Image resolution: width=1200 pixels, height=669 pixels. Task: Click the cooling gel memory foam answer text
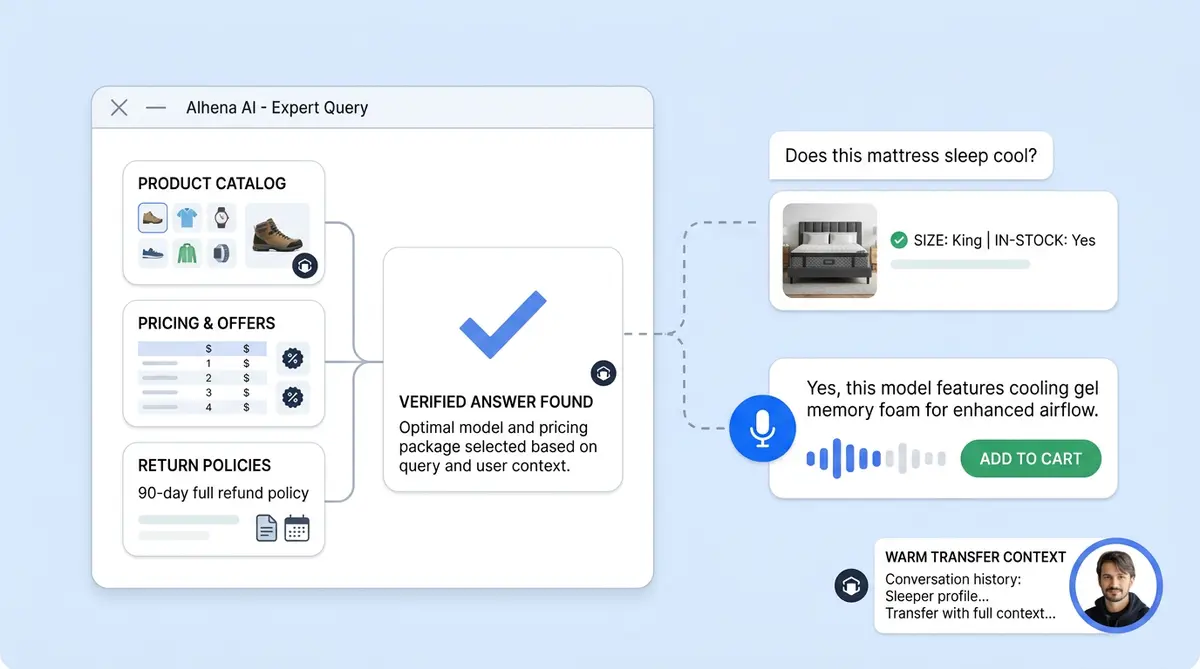953,399
